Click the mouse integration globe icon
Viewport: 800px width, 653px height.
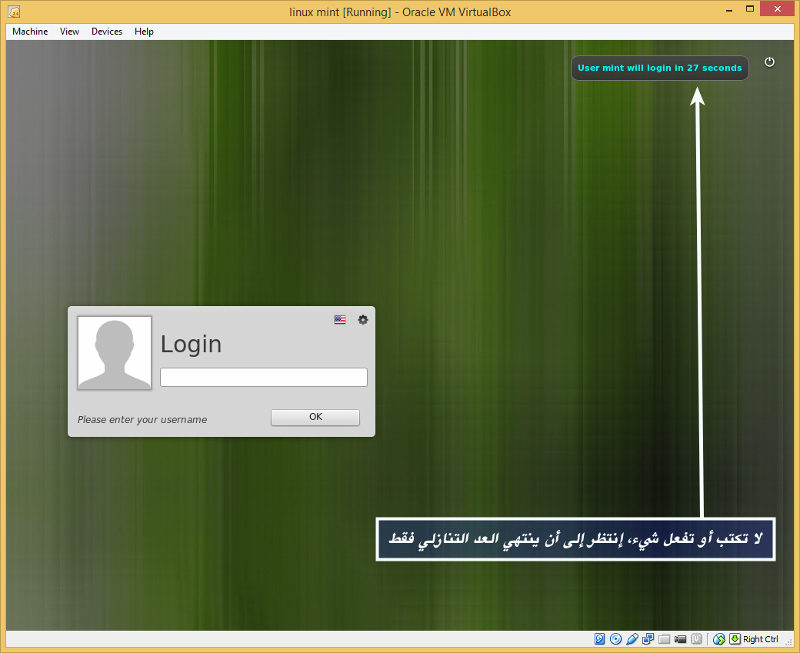(x=719, y=639)
